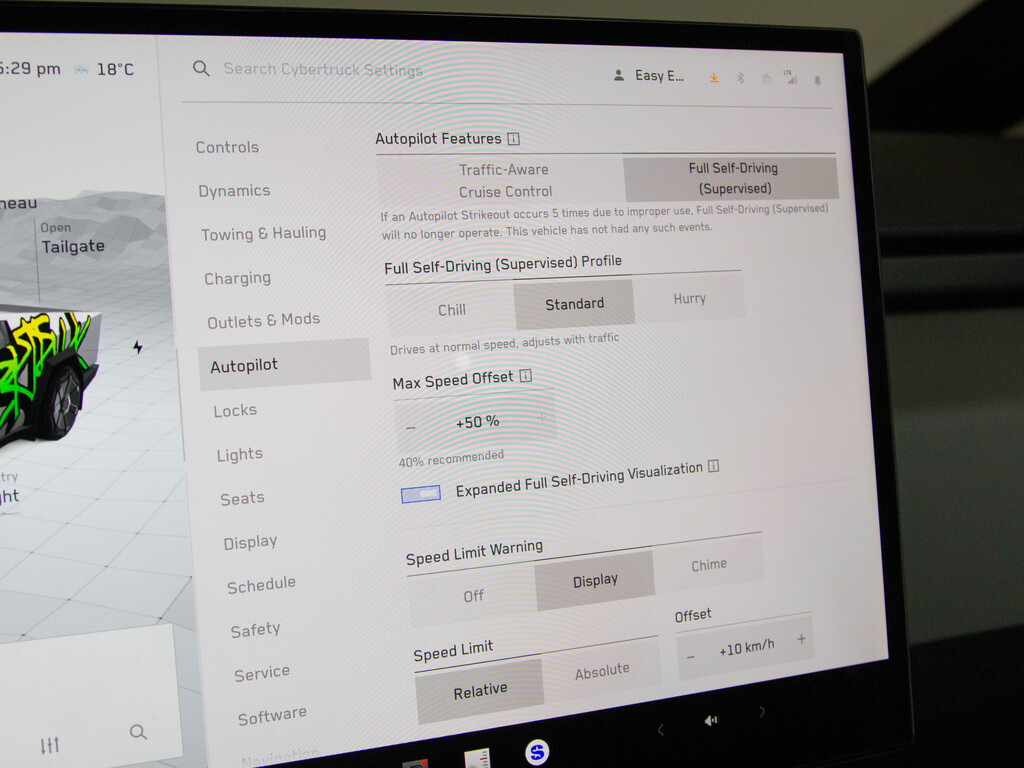Decrease speed limit Offset with minus
Image resolution: width=1024 pixels, height=768 pixels.
(690, 657)
